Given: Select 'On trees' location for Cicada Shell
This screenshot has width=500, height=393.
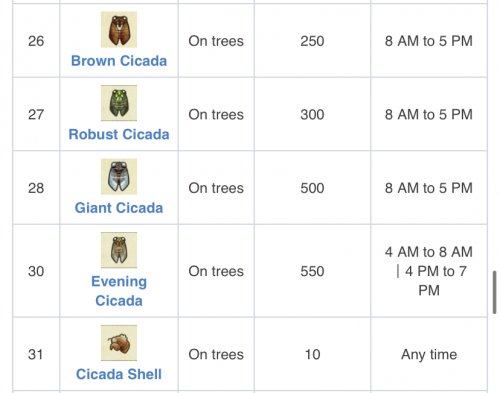Looking at the screenshot, I should click(x=216, y=354).
